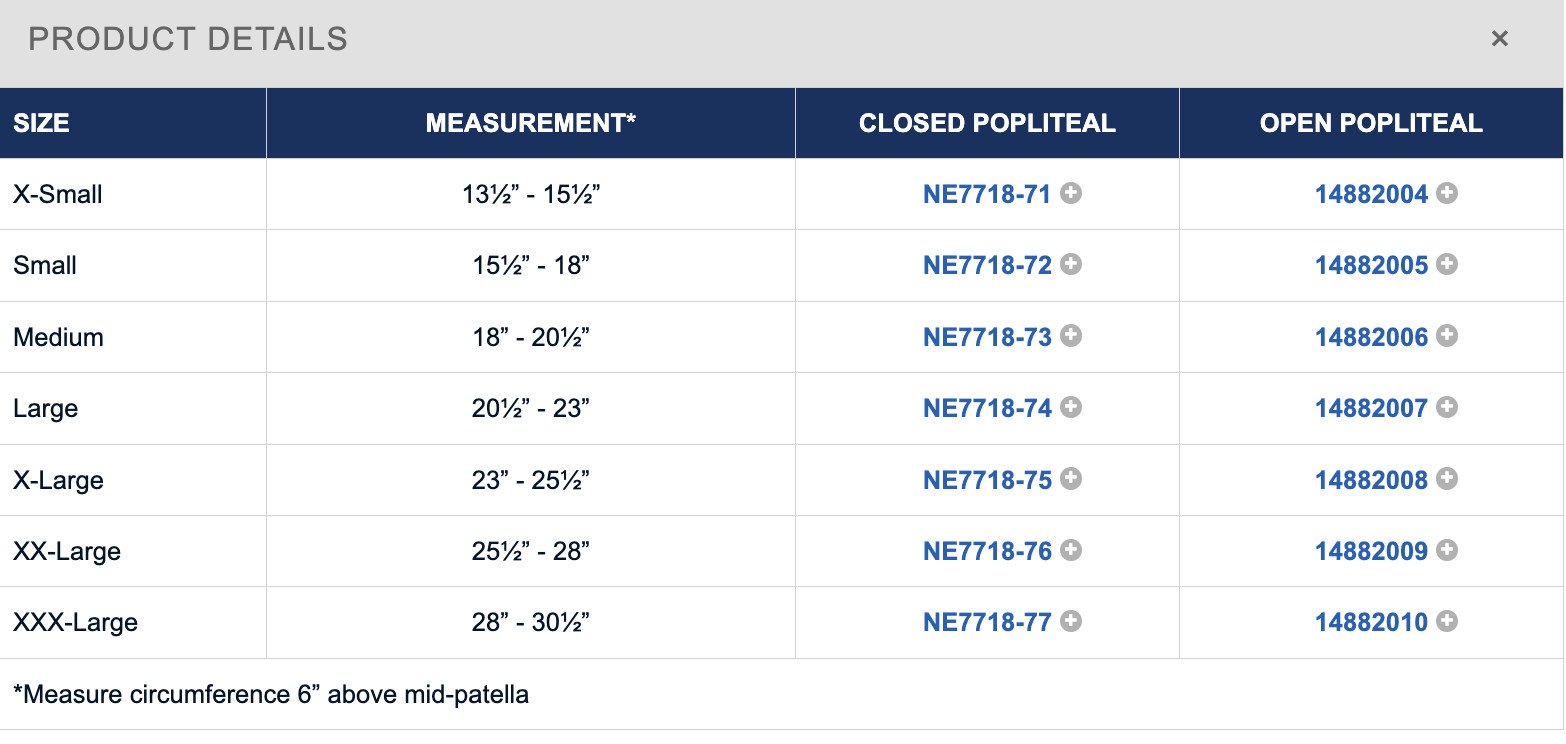Open the 14882009 product link

point(1371,551)
